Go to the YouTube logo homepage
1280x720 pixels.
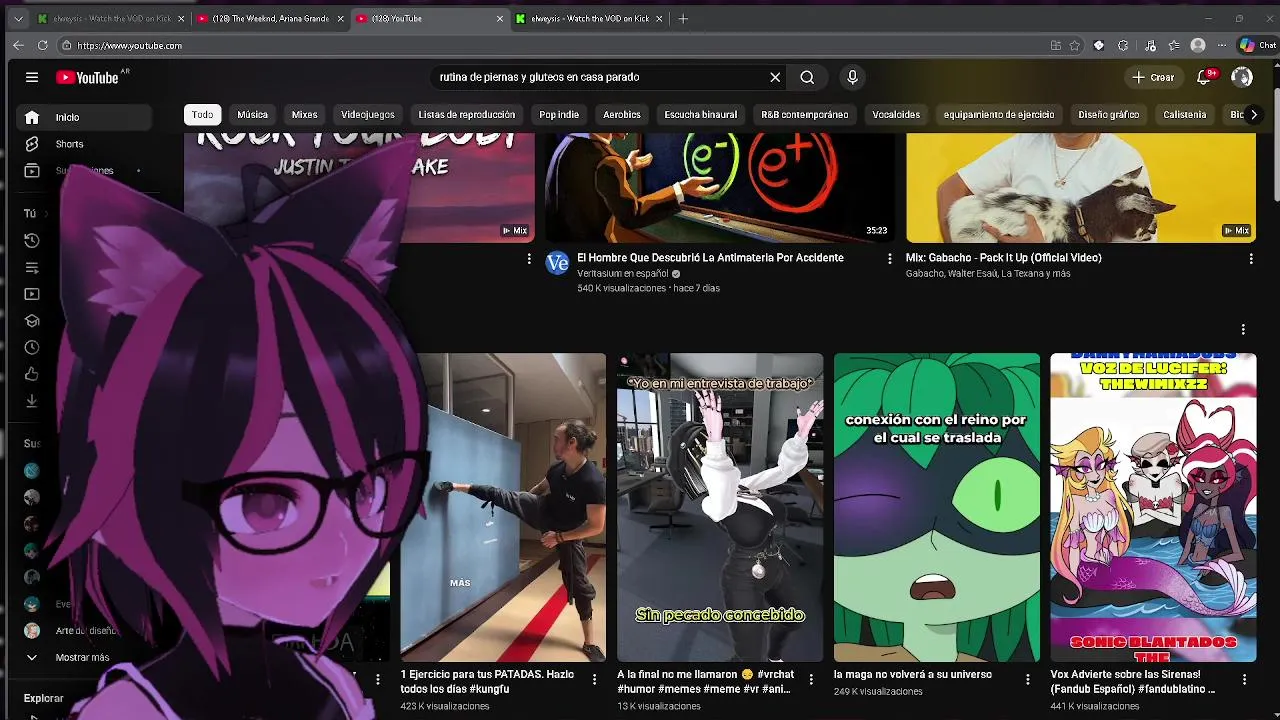point(87,77)
